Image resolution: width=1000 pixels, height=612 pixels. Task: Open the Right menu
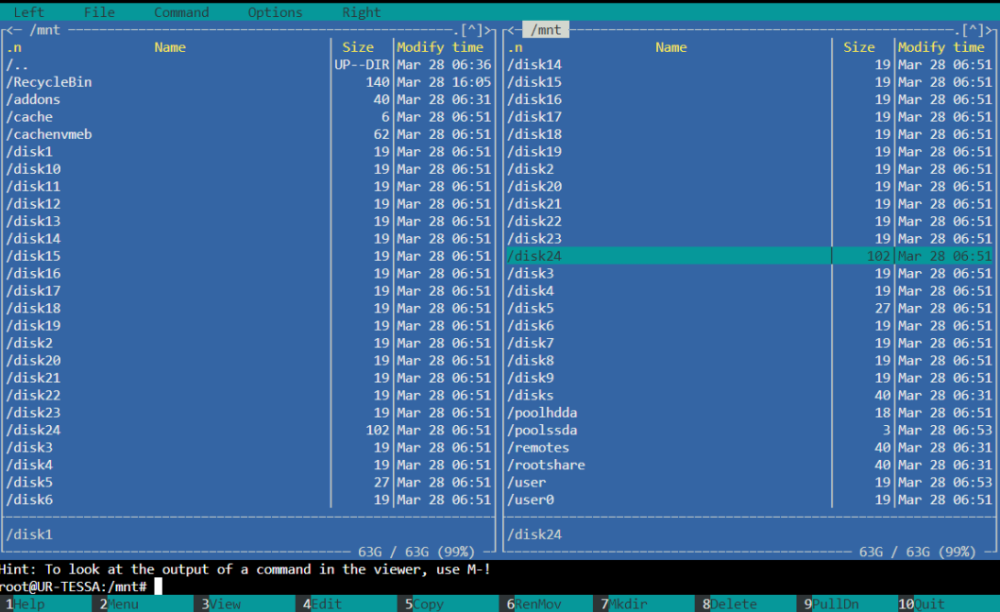coord(361,12)
